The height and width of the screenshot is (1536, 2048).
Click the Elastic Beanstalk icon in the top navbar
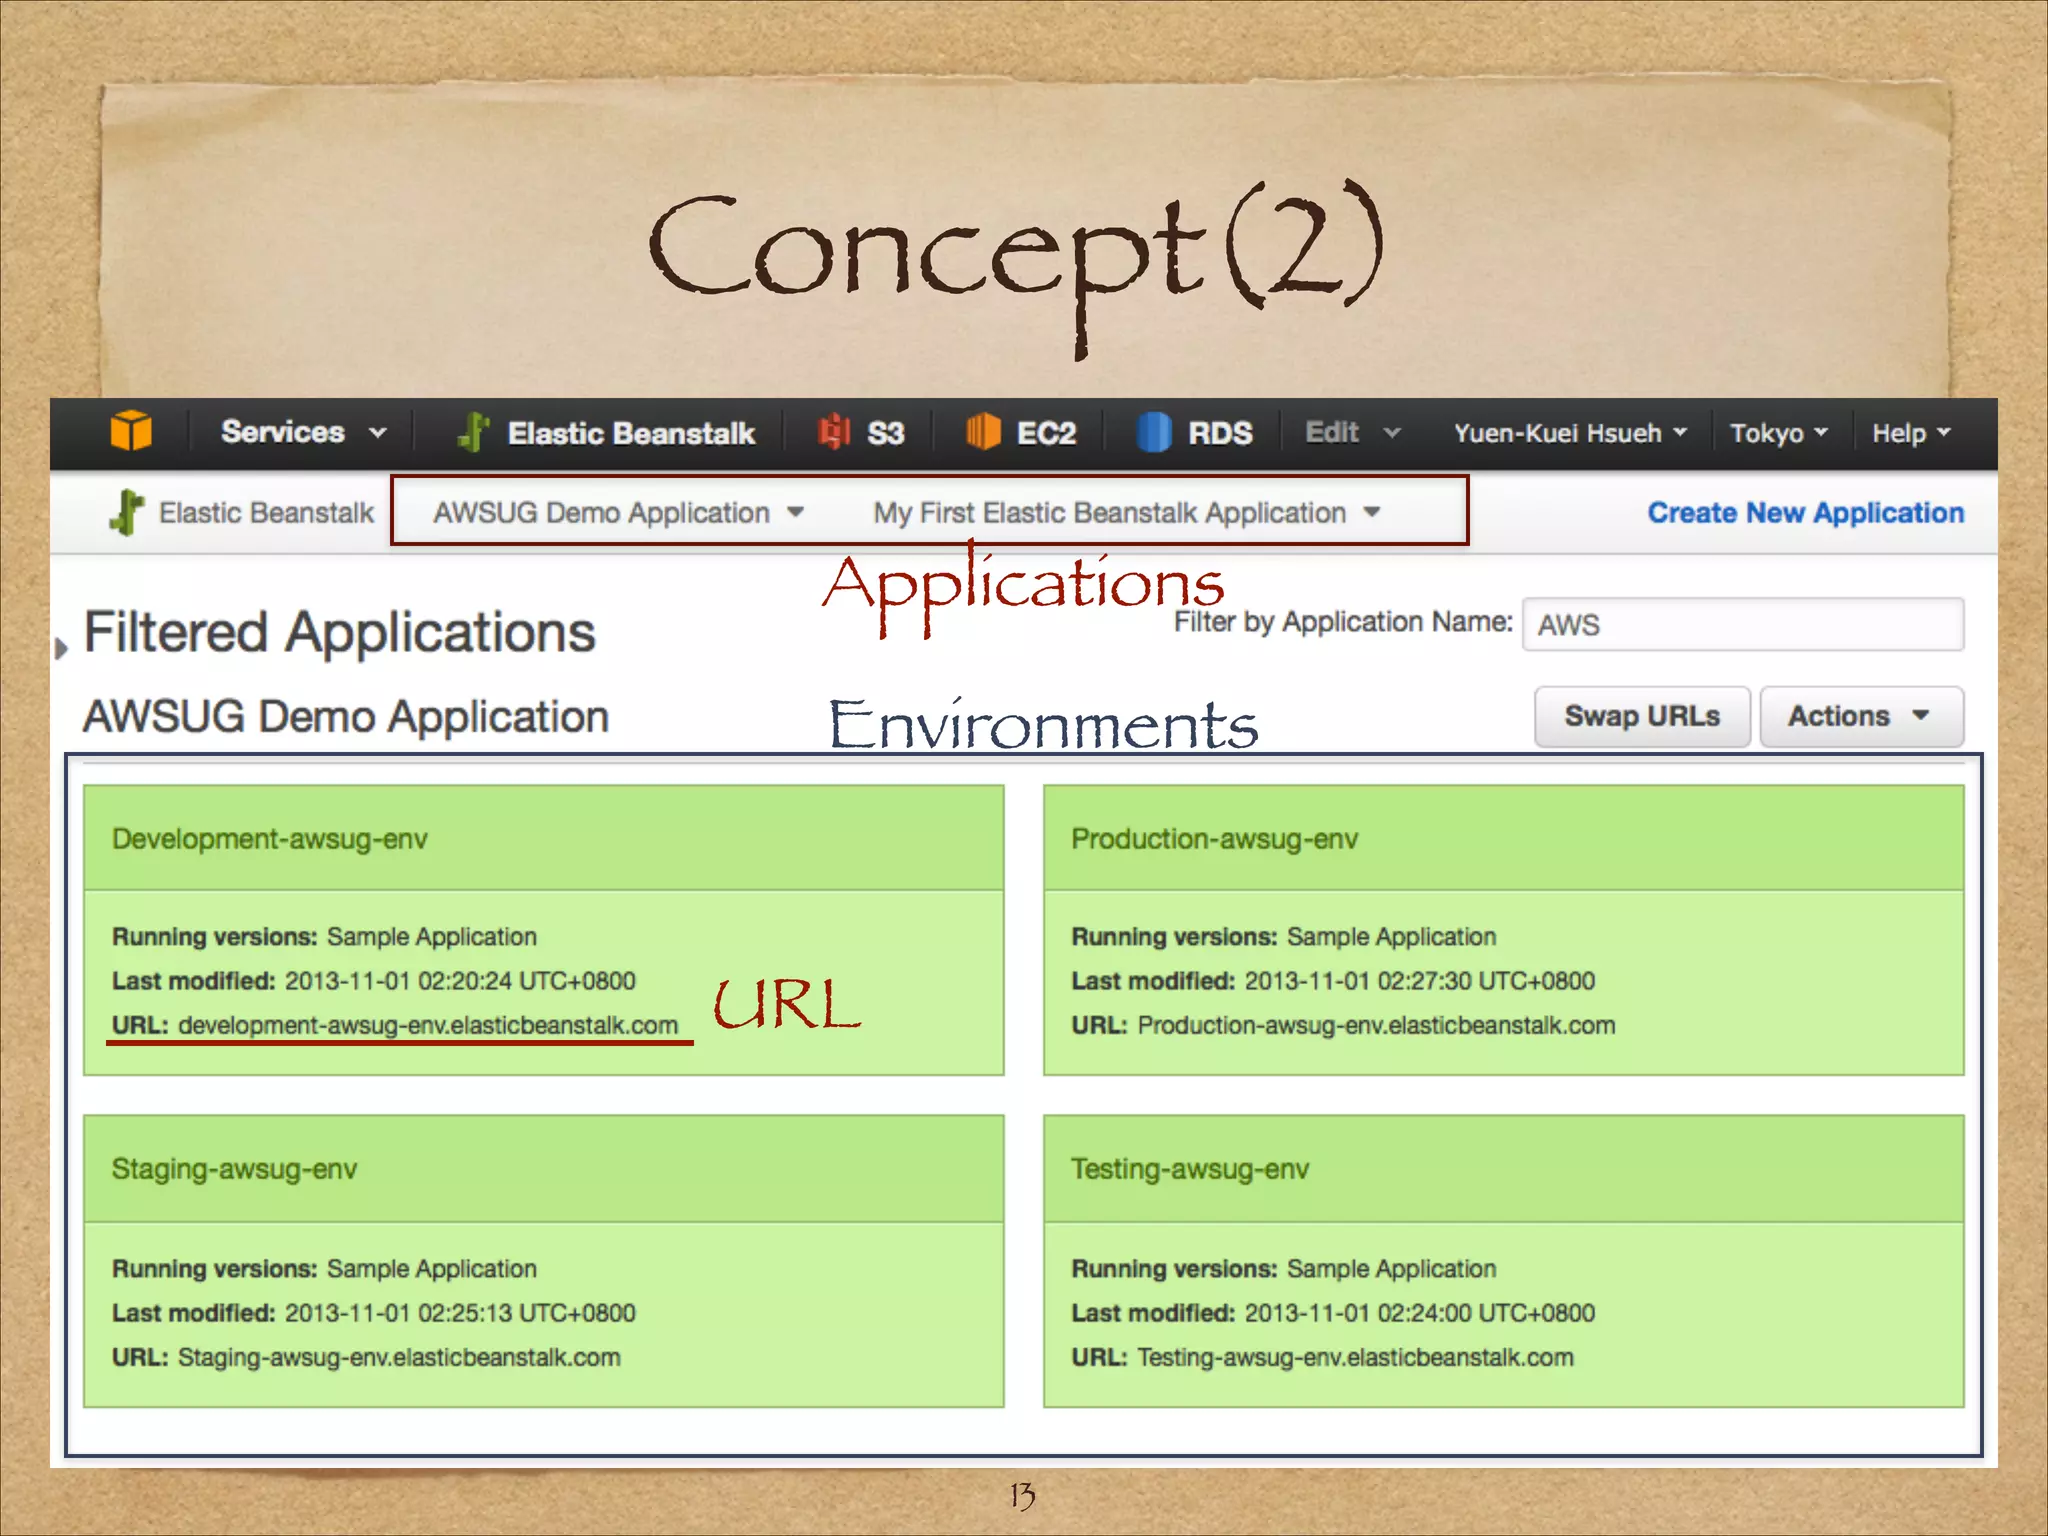click(474, 432)
